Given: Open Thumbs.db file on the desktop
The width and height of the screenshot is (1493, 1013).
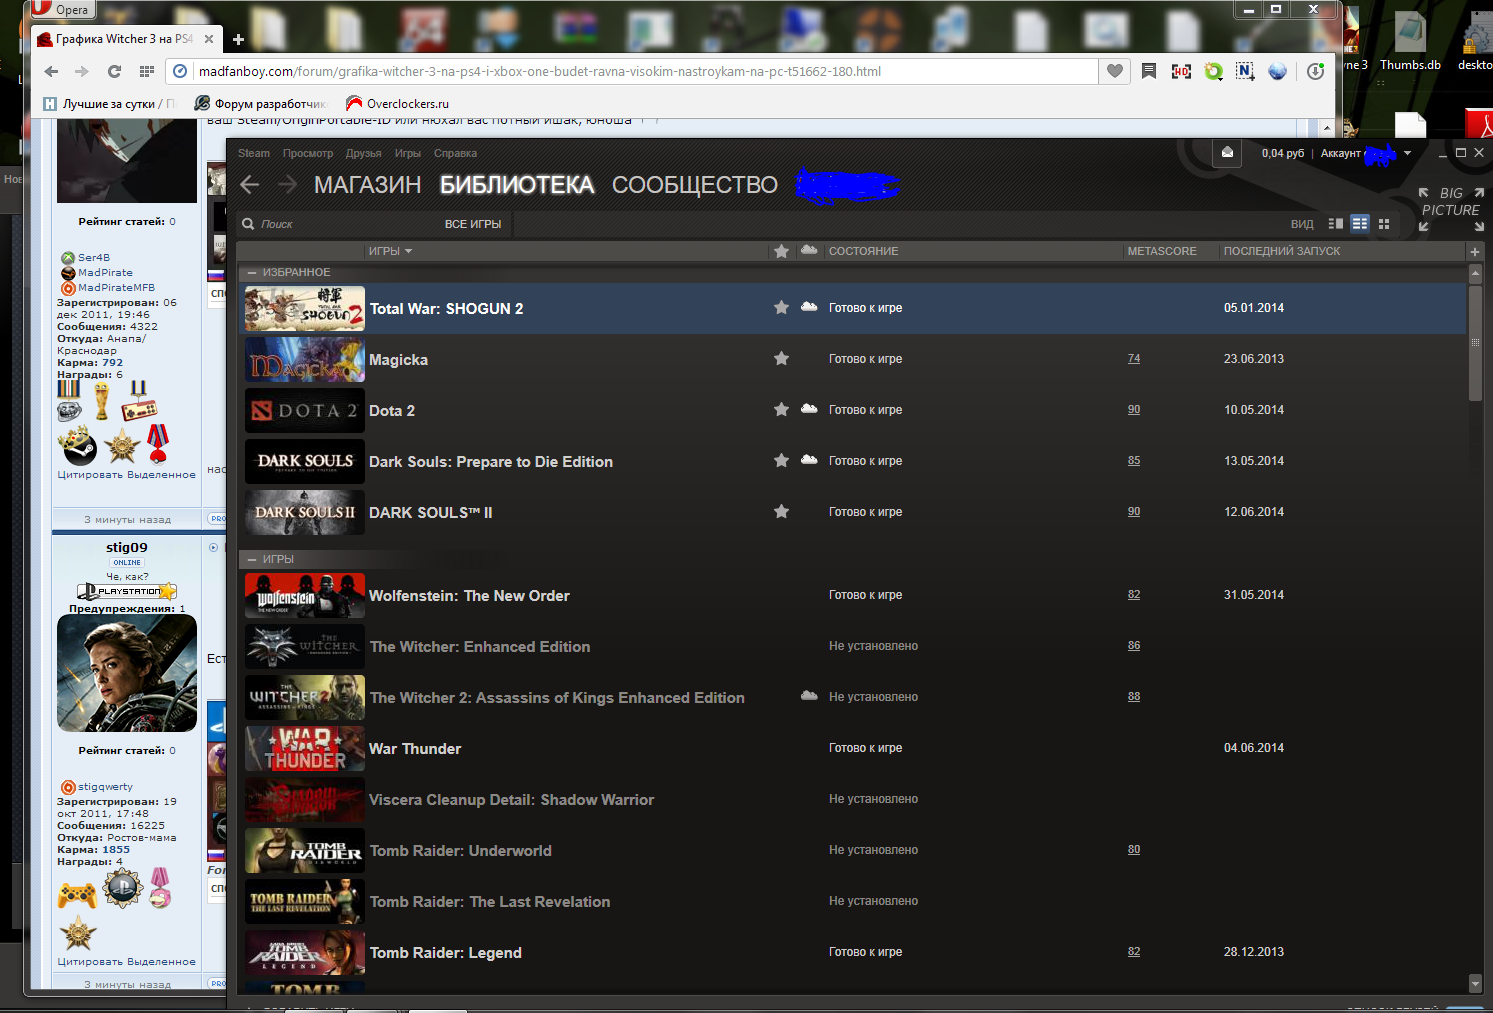Looking at the screenshot, I should 1410,42.
